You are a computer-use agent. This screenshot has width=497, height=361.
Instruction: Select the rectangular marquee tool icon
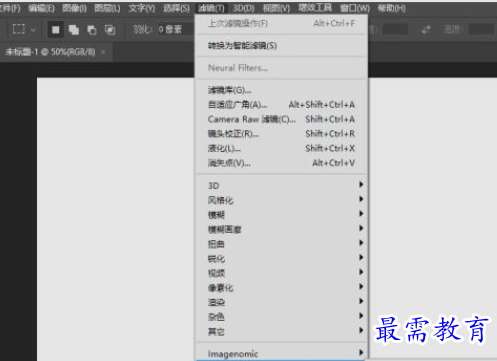tap(19, 29)
